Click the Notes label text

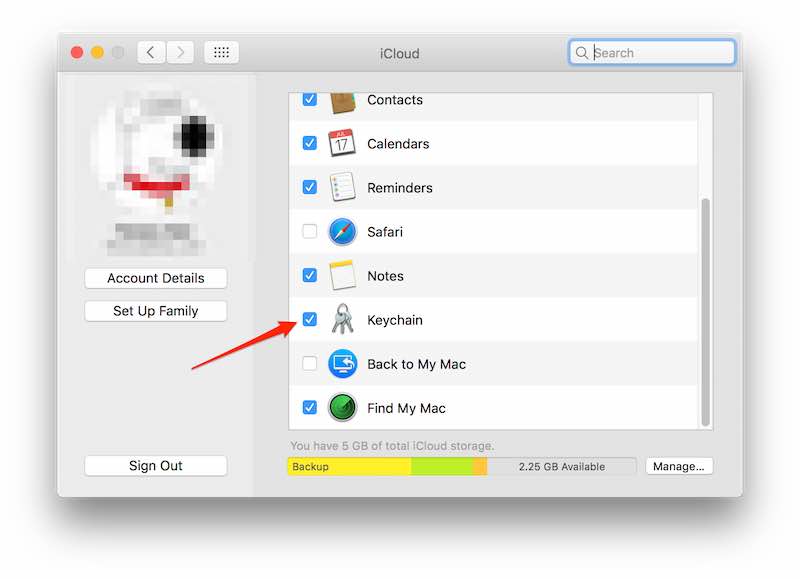tap(385, 276)
